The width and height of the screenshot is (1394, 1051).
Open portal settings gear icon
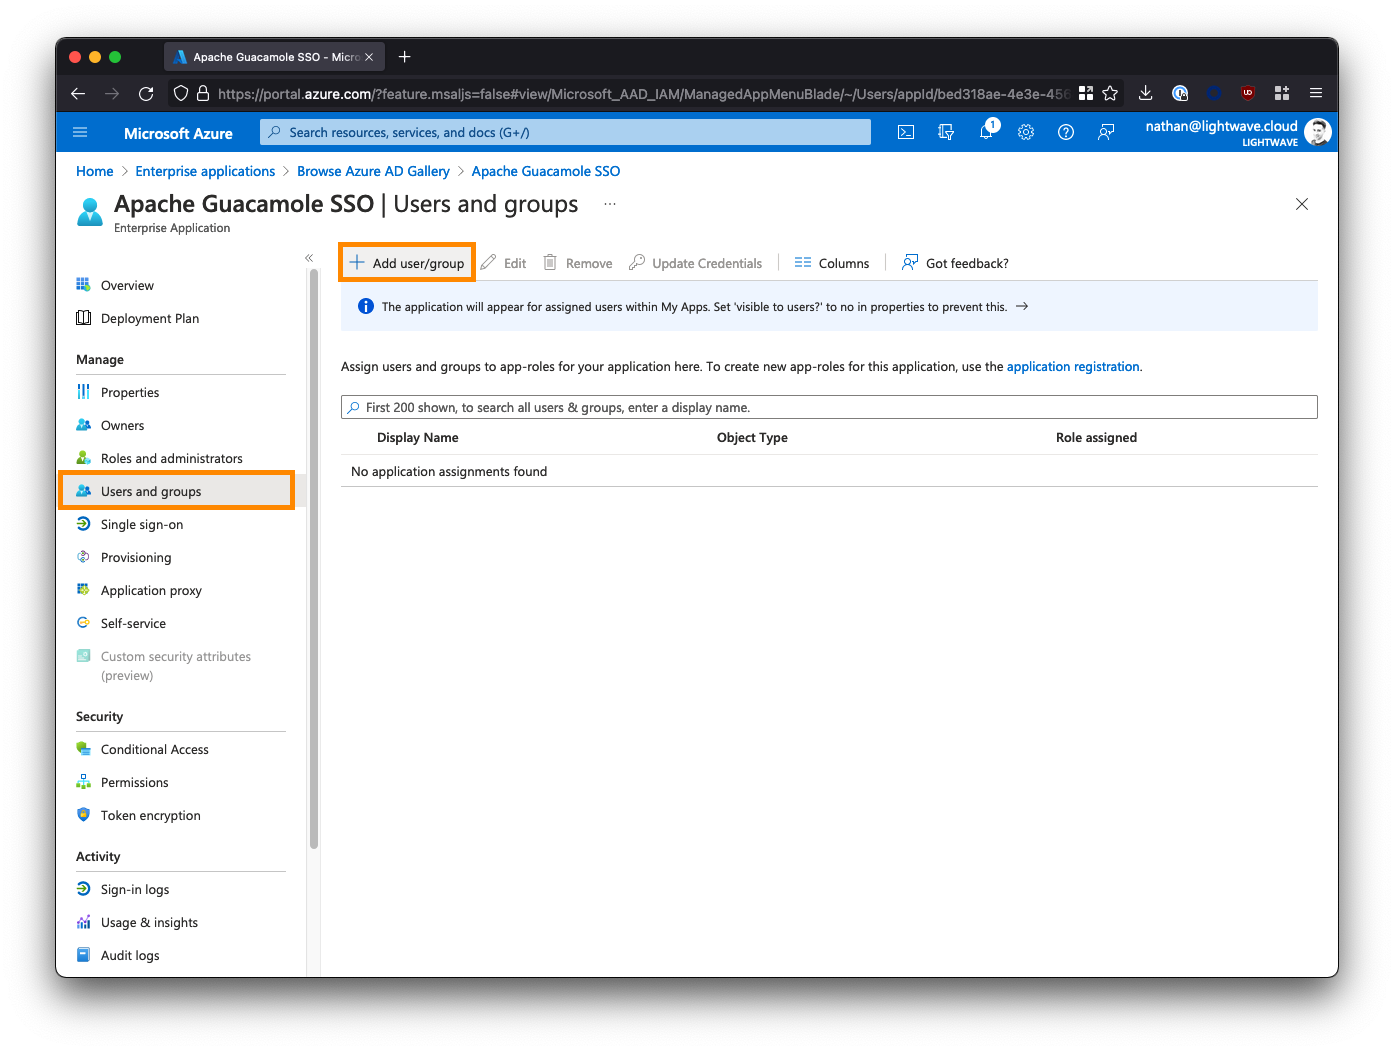(x=1026, y=132)
